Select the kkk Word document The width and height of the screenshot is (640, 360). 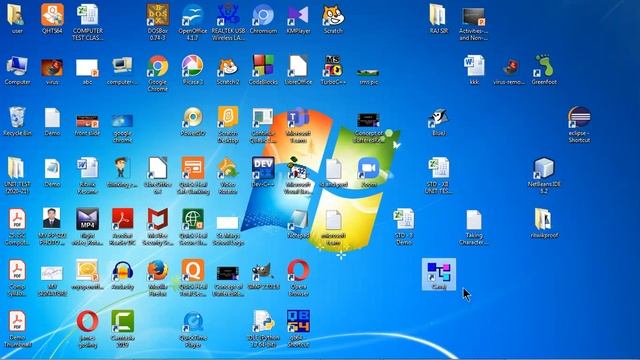[473, 67]
